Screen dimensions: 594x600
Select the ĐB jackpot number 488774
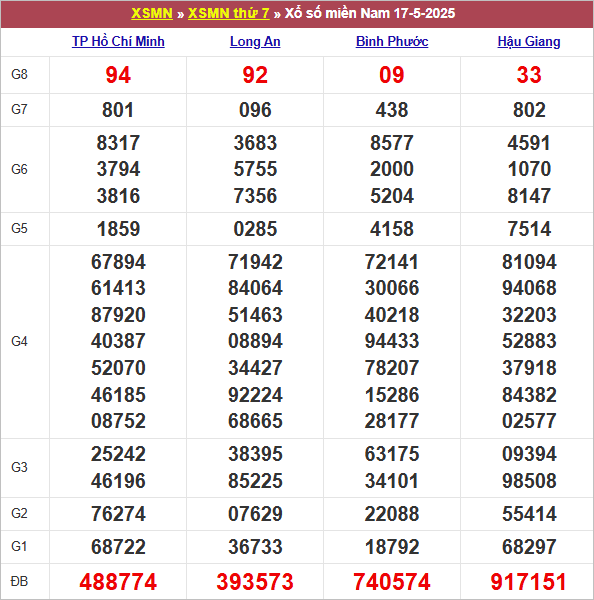click(x=118, y=582)
